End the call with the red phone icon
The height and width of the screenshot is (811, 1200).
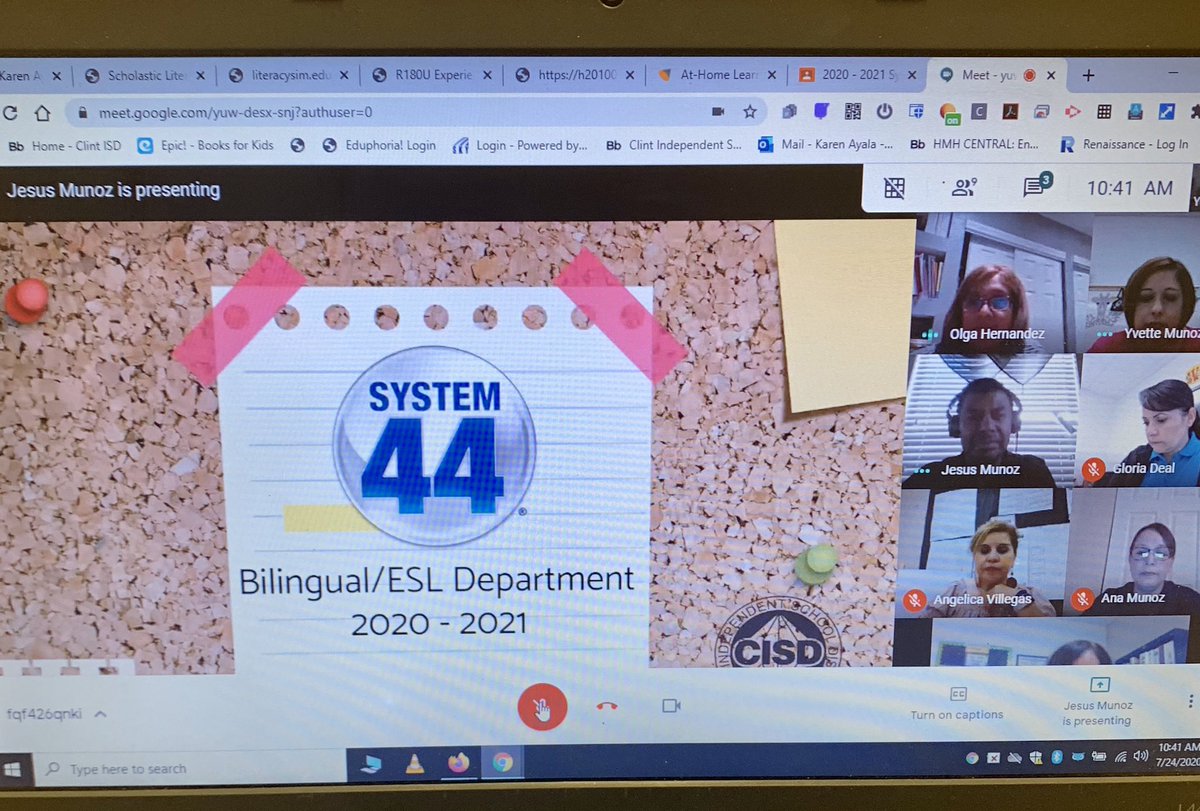[604, 705]
